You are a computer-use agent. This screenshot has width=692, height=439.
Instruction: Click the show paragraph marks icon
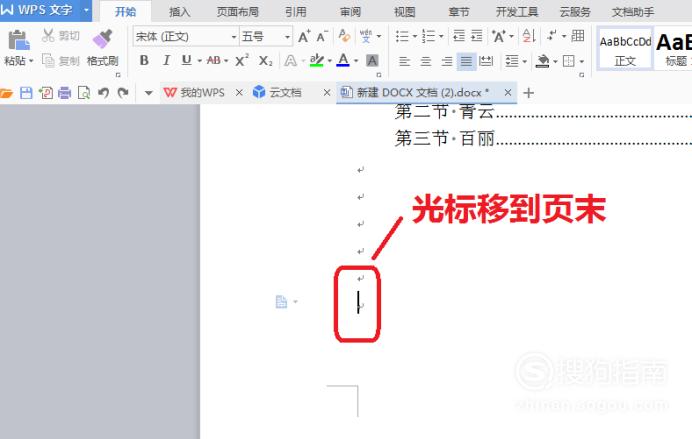(x=552, y=35)
